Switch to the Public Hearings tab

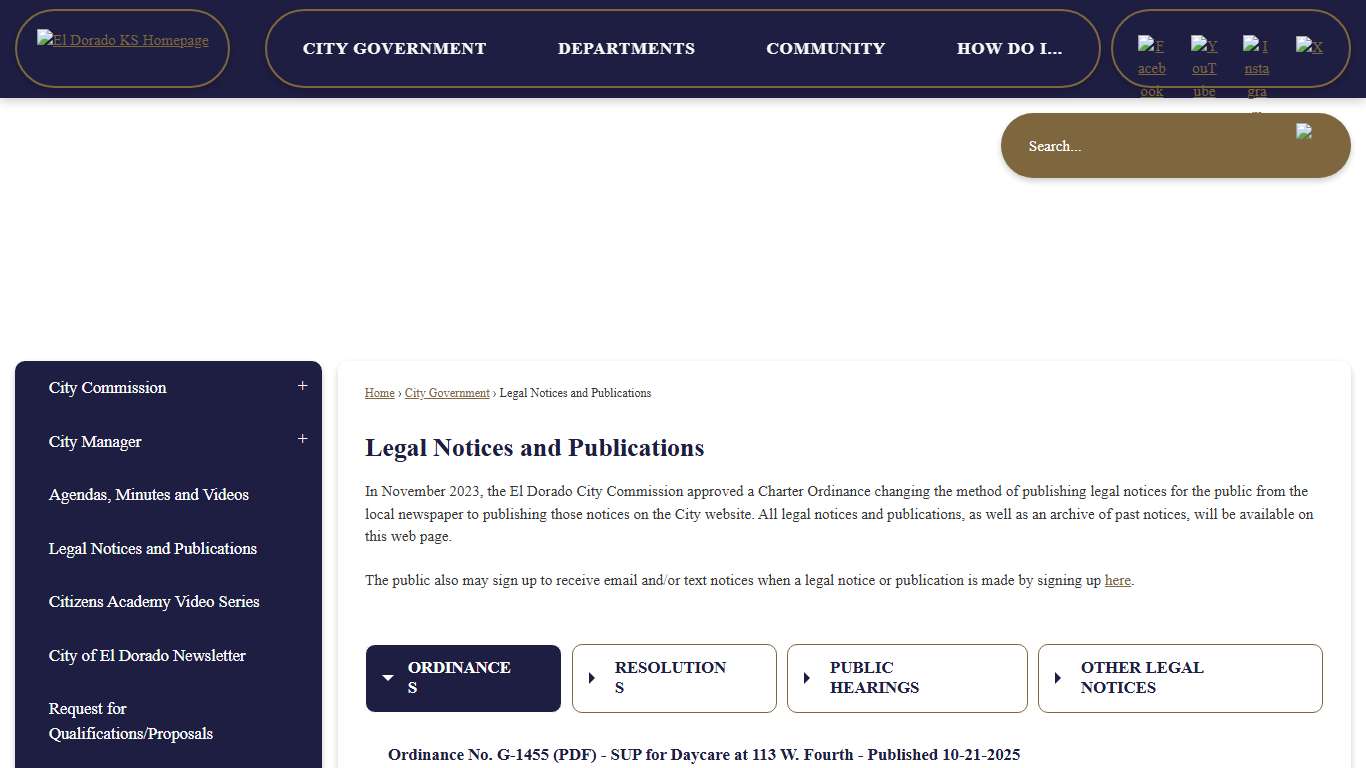coord(906,678)
